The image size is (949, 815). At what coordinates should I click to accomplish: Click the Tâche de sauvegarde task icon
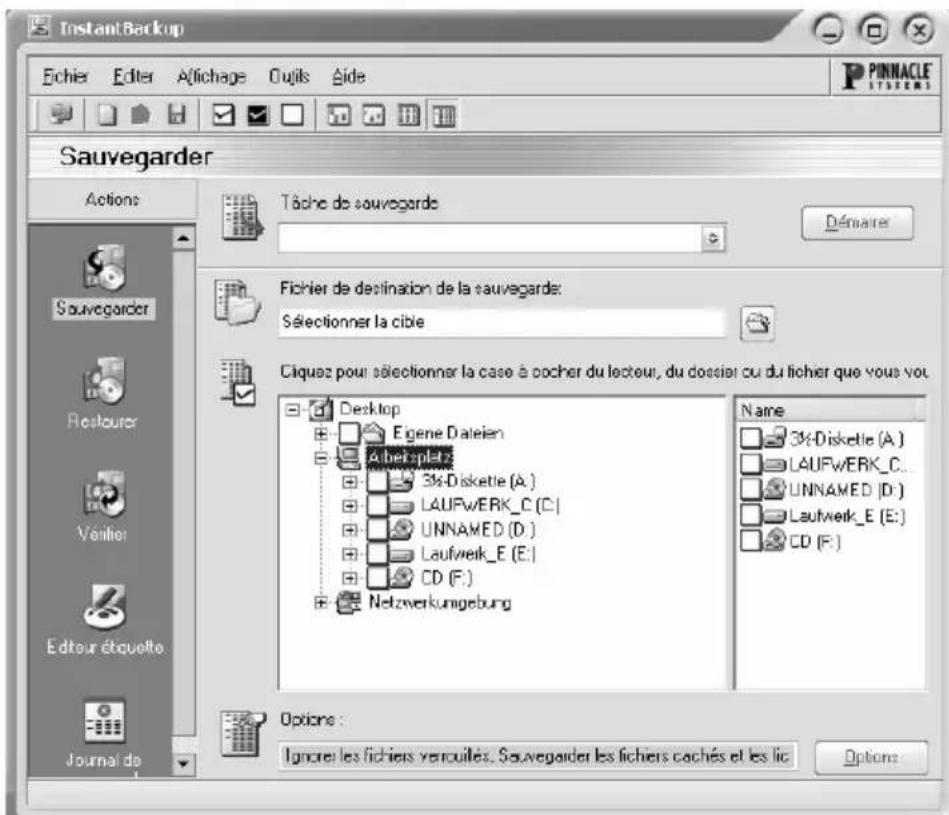(242, 218)
